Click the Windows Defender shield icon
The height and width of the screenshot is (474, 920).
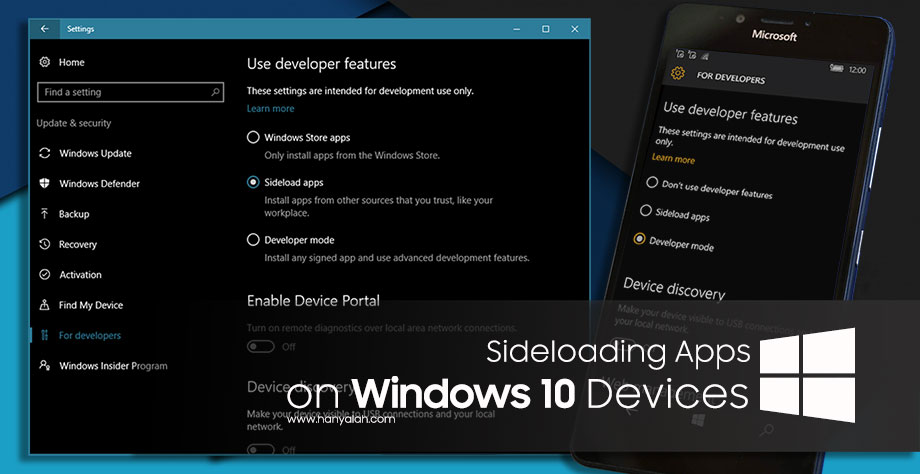45,184
